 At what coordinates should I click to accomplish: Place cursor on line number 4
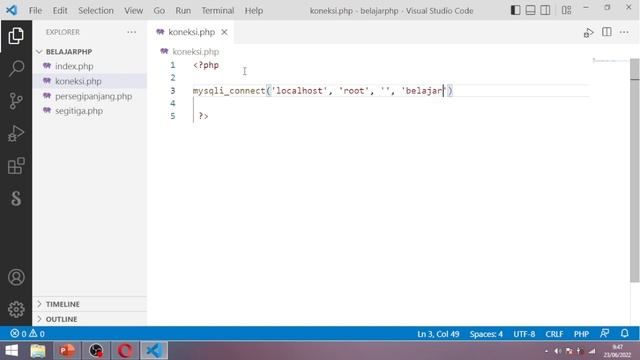pos(173,103)
